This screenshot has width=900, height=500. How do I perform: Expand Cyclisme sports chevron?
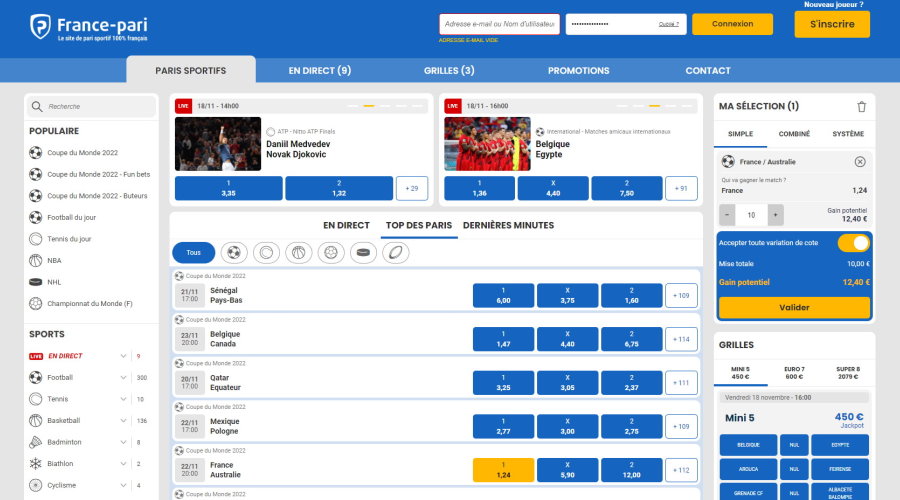[x=123, y=486]
